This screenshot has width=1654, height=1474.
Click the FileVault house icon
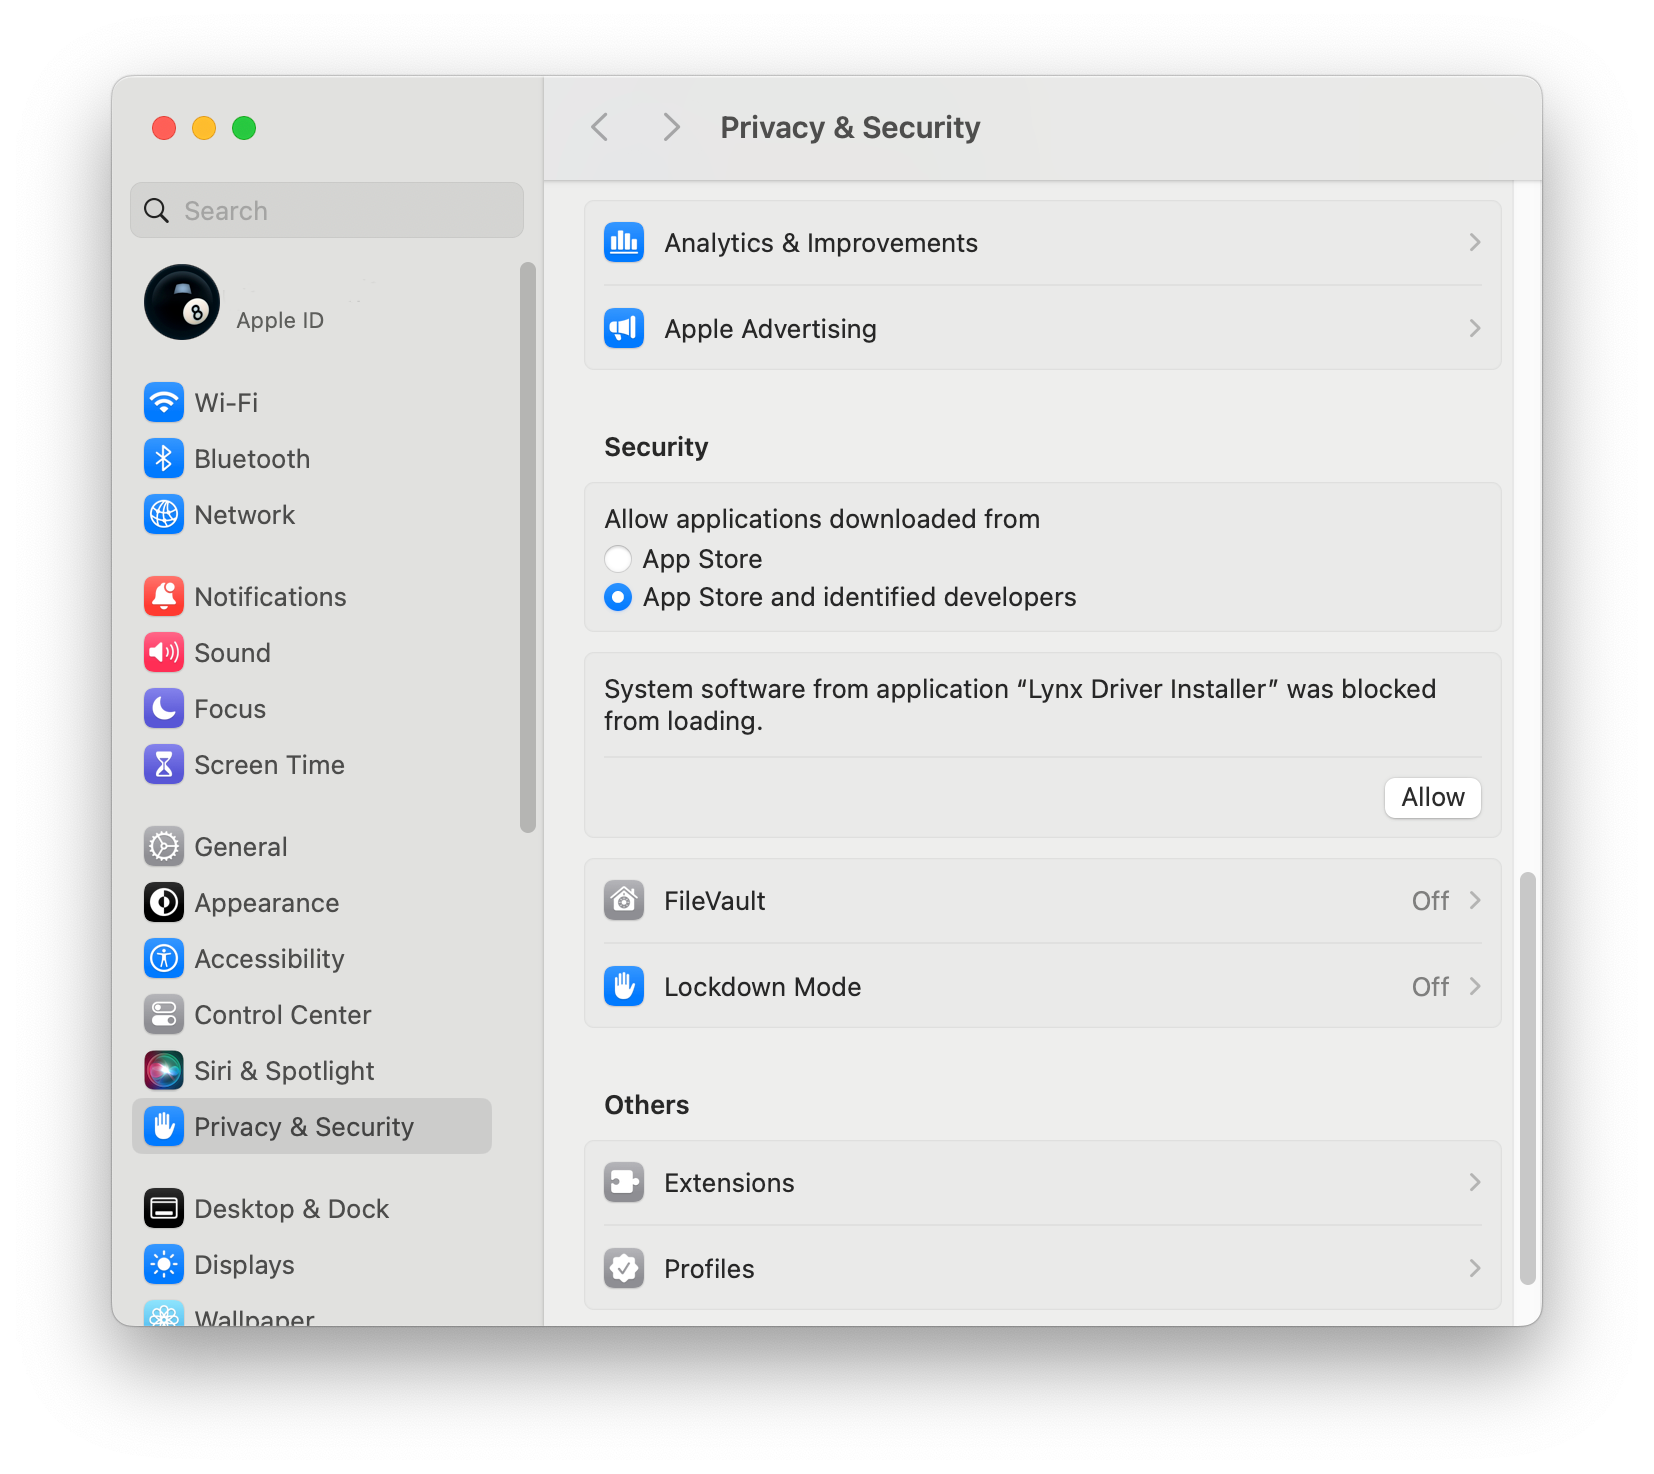(x=624, y=901)
